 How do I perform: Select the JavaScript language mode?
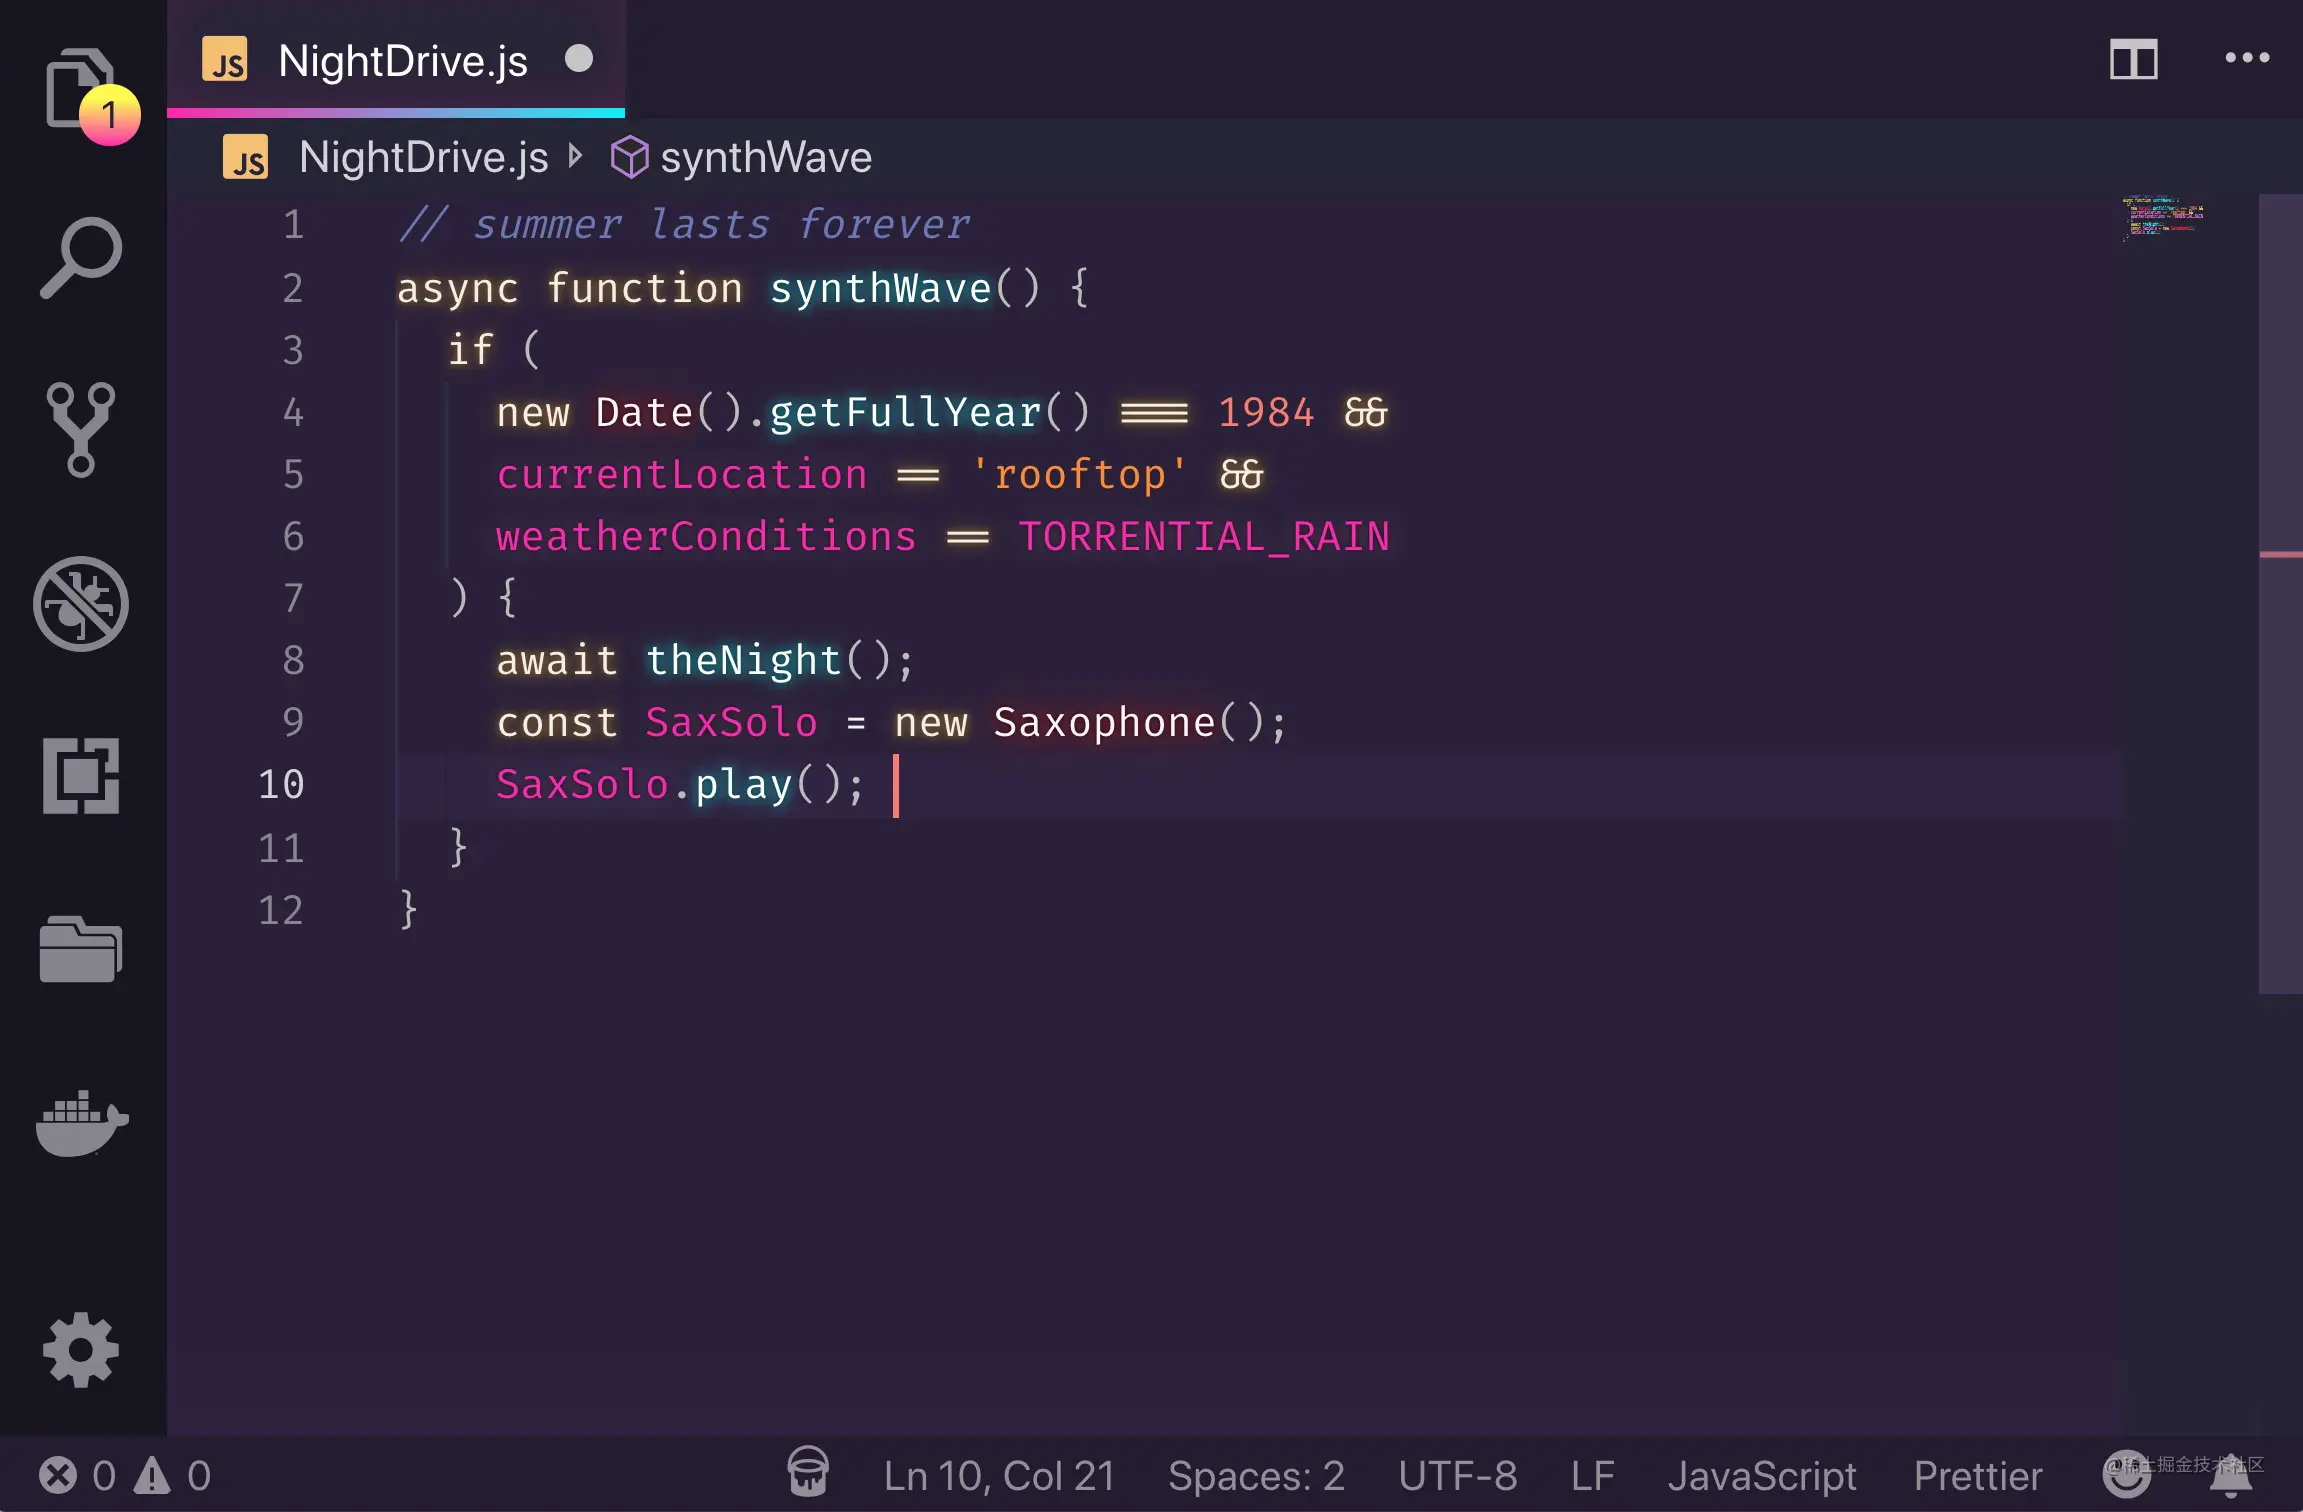point(1760,1473)
